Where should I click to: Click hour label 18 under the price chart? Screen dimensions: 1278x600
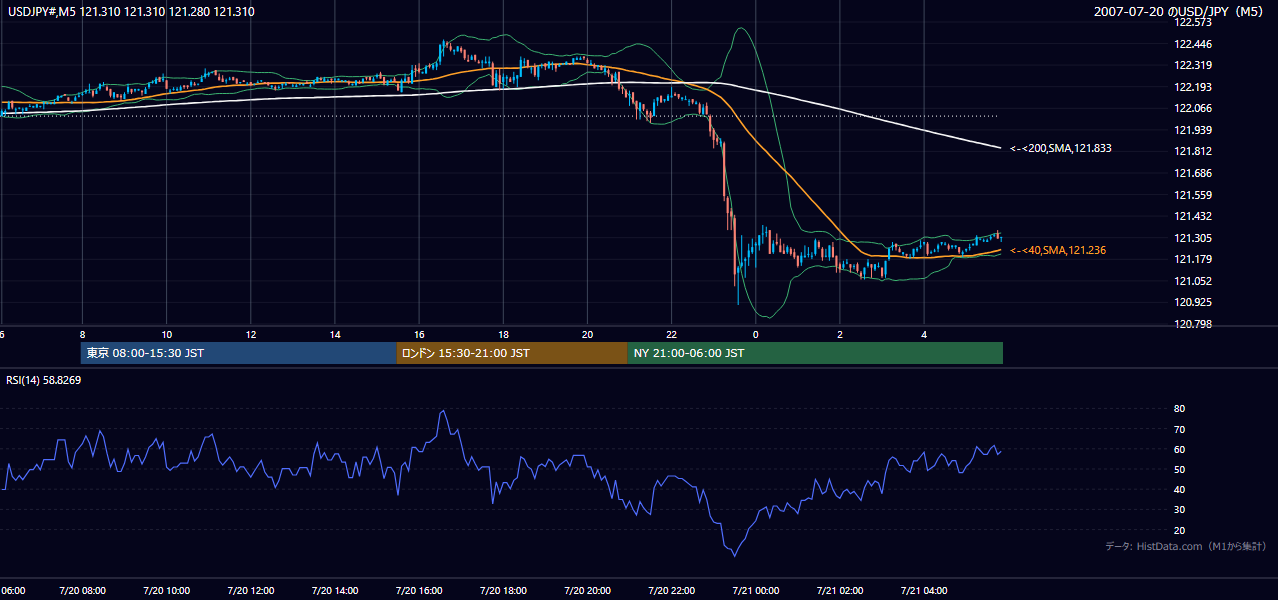503,334
